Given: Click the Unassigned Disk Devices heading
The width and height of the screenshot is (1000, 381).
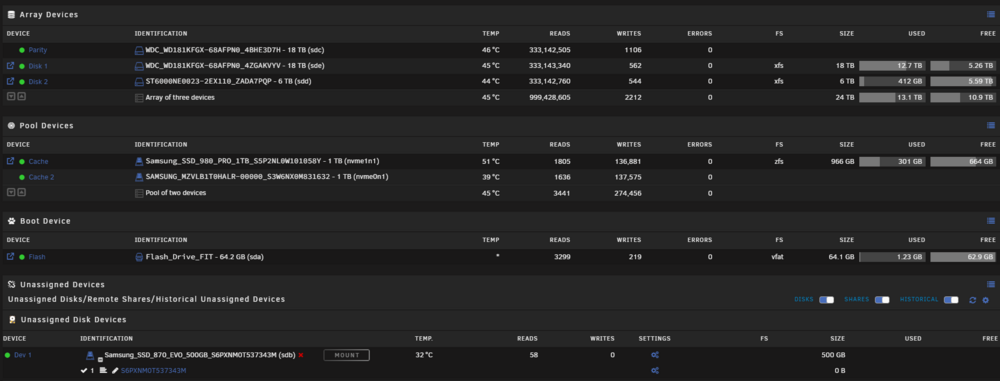Looking at the screenshot, I should (x=73, y=319).
